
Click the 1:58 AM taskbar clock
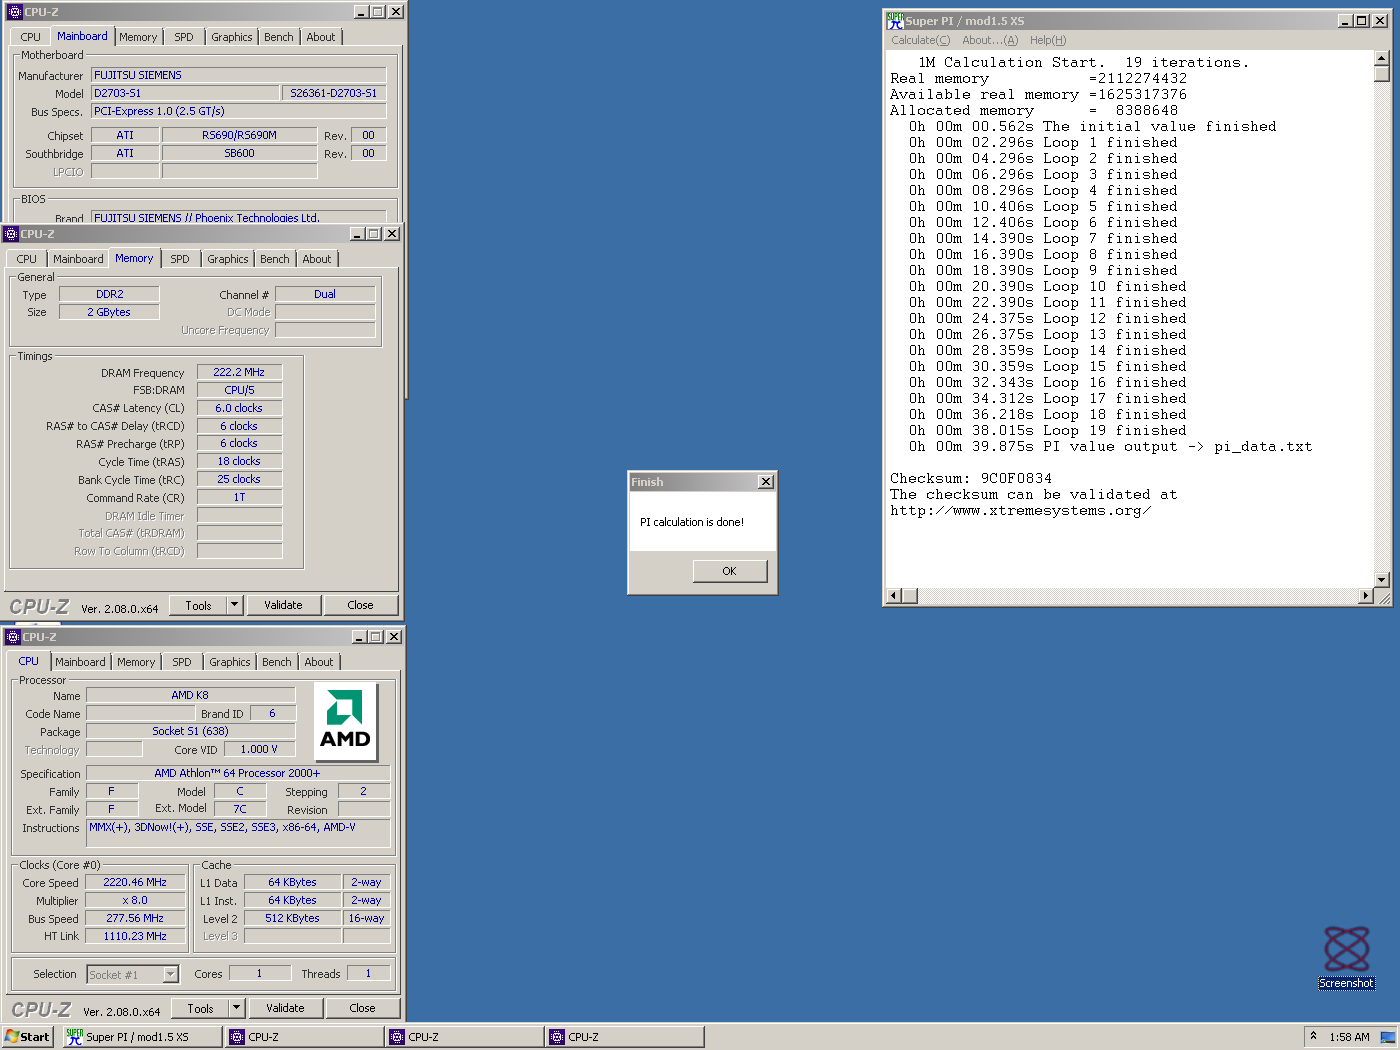click(1349, 1037)
